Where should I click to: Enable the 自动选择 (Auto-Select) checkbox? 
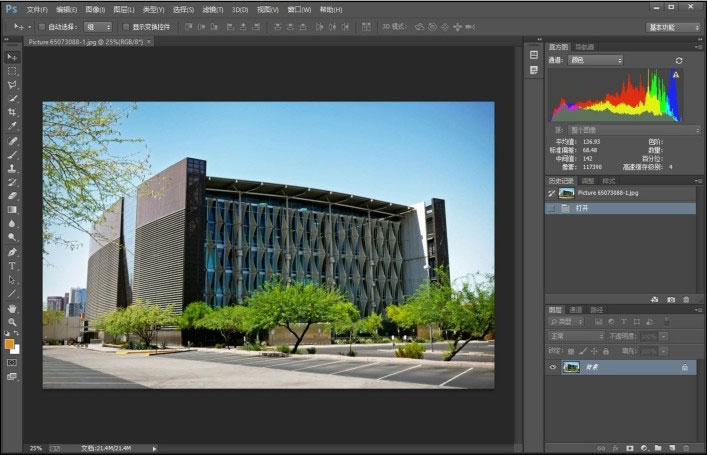pyautogui.click(x=42, y=27)
